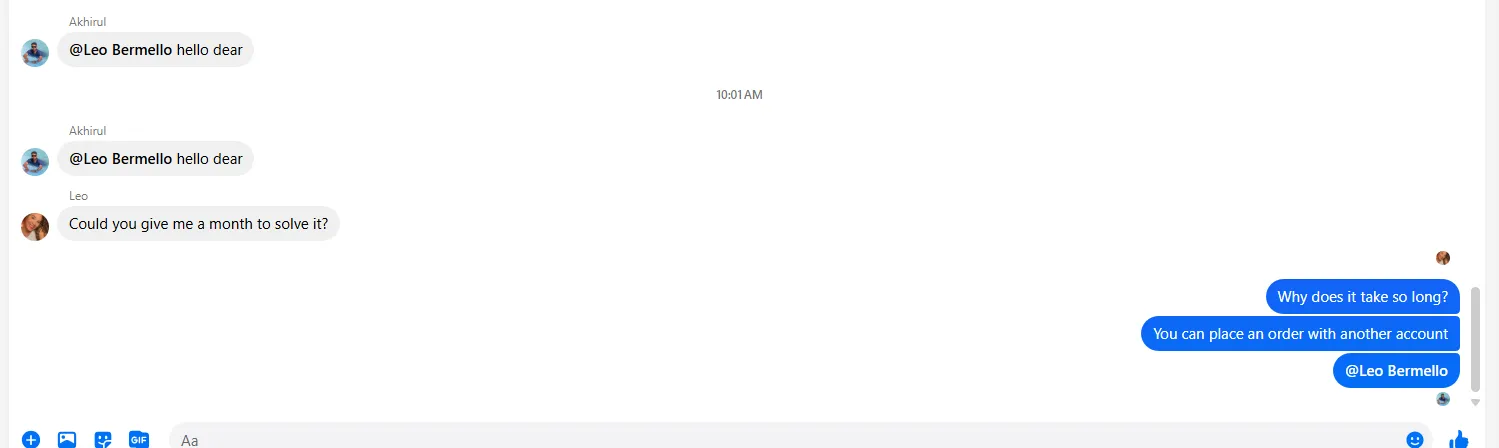Open the GIF picker icon
This screenshot has width=1499, height=448.
[x=139, y=439]
